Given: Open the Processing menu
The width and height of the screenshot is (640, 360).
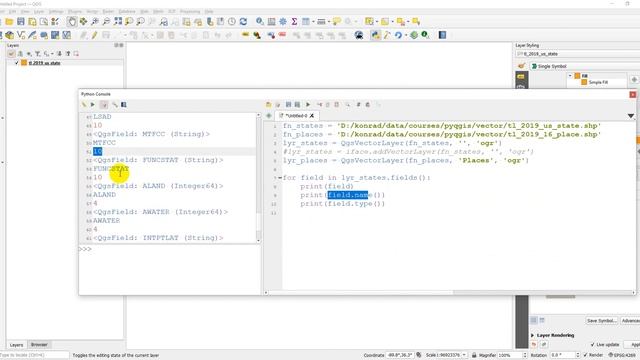Looking at the screenshot, I should pyautogui.click(x=190, y=11).
